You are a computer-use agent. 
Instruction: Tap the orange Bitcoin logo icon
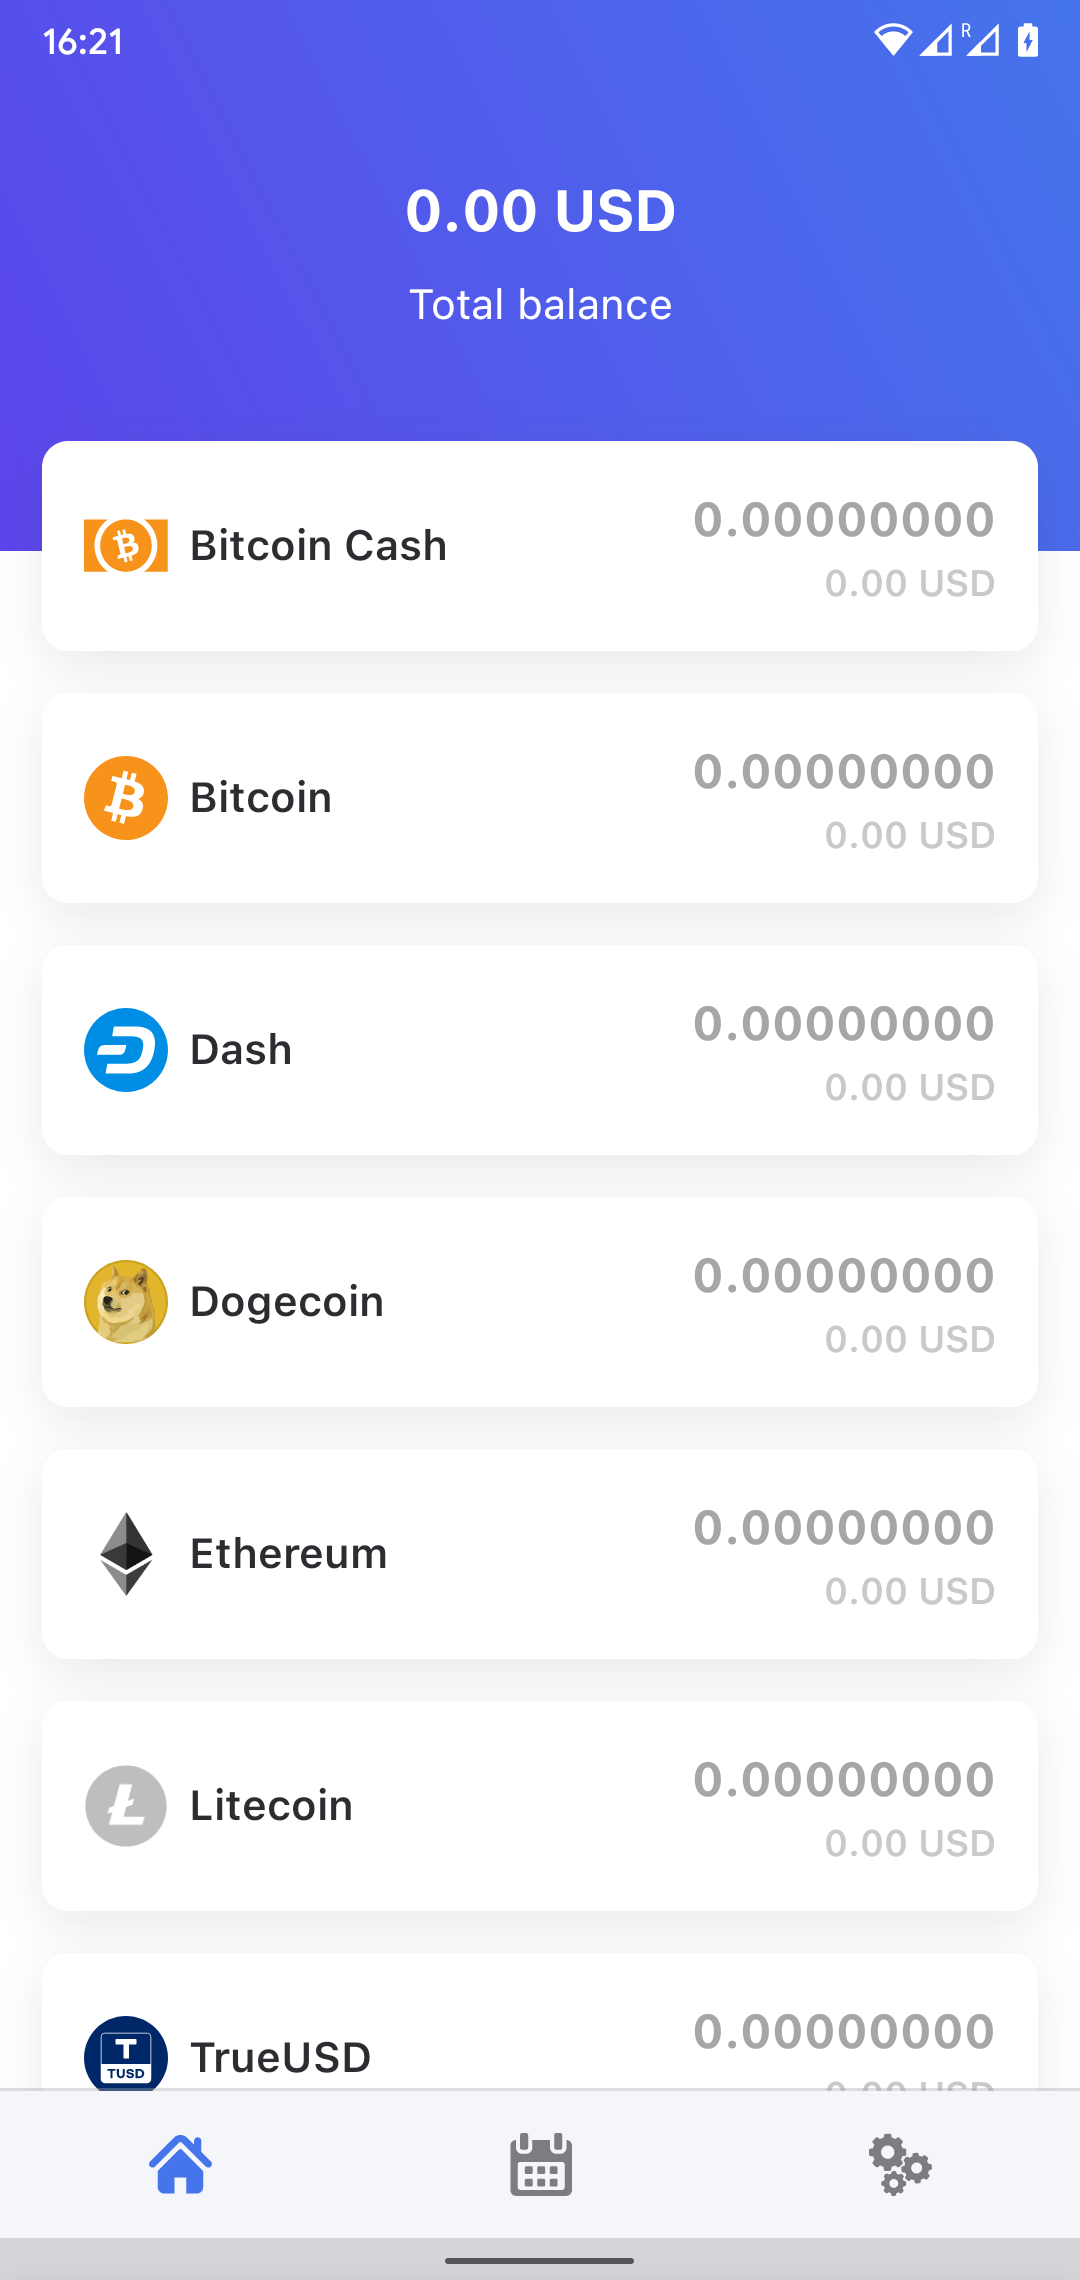coord(126,798)
